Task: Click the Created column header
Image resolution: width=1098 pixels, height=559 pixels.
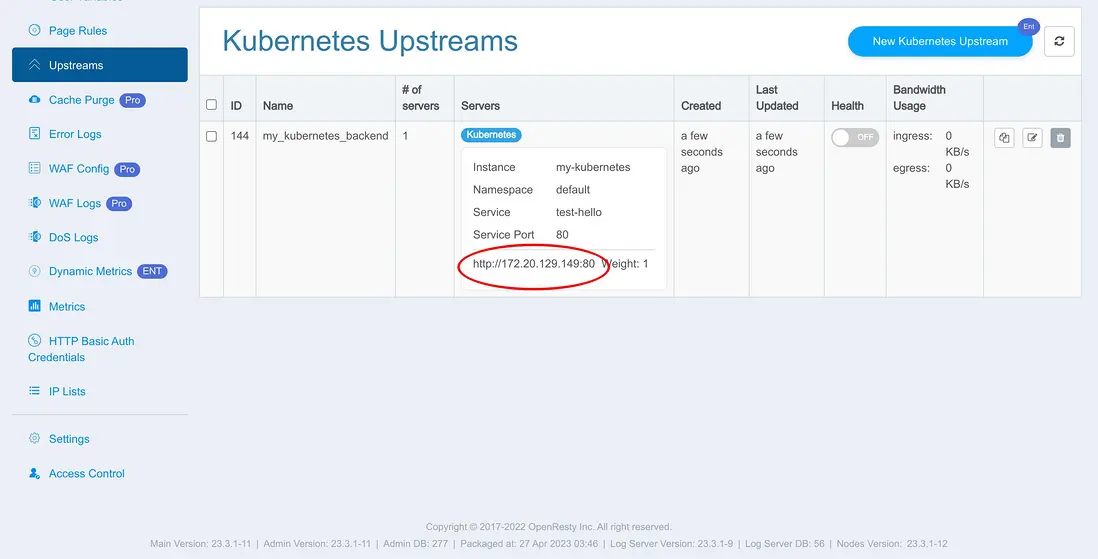Action: pos(701,106)
